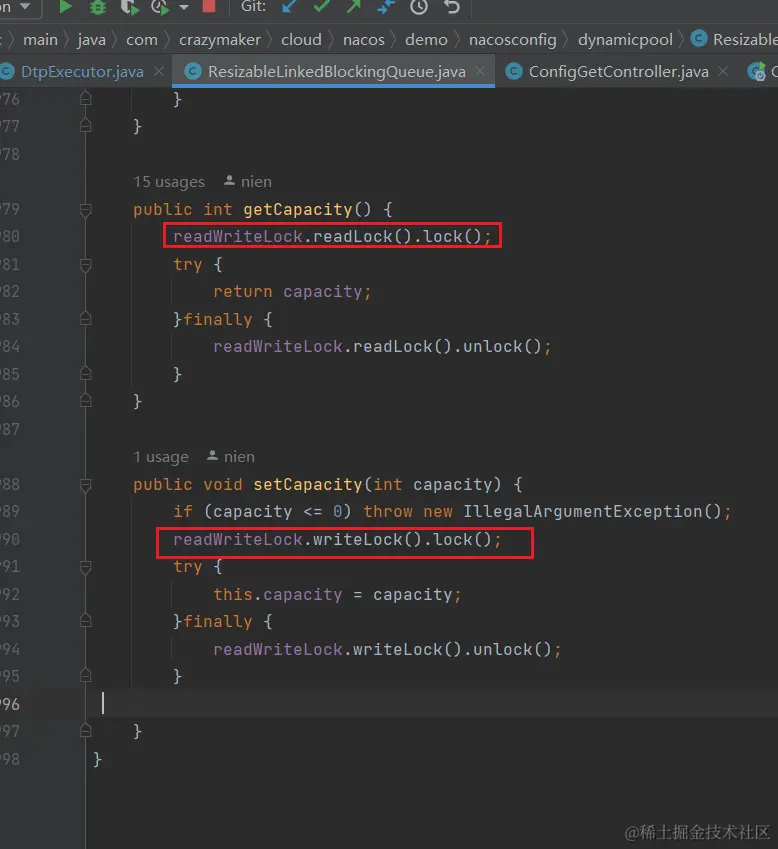Collapse the try block in getCapacity
This screenshot has width=778, height=849.
coord(85,265)
